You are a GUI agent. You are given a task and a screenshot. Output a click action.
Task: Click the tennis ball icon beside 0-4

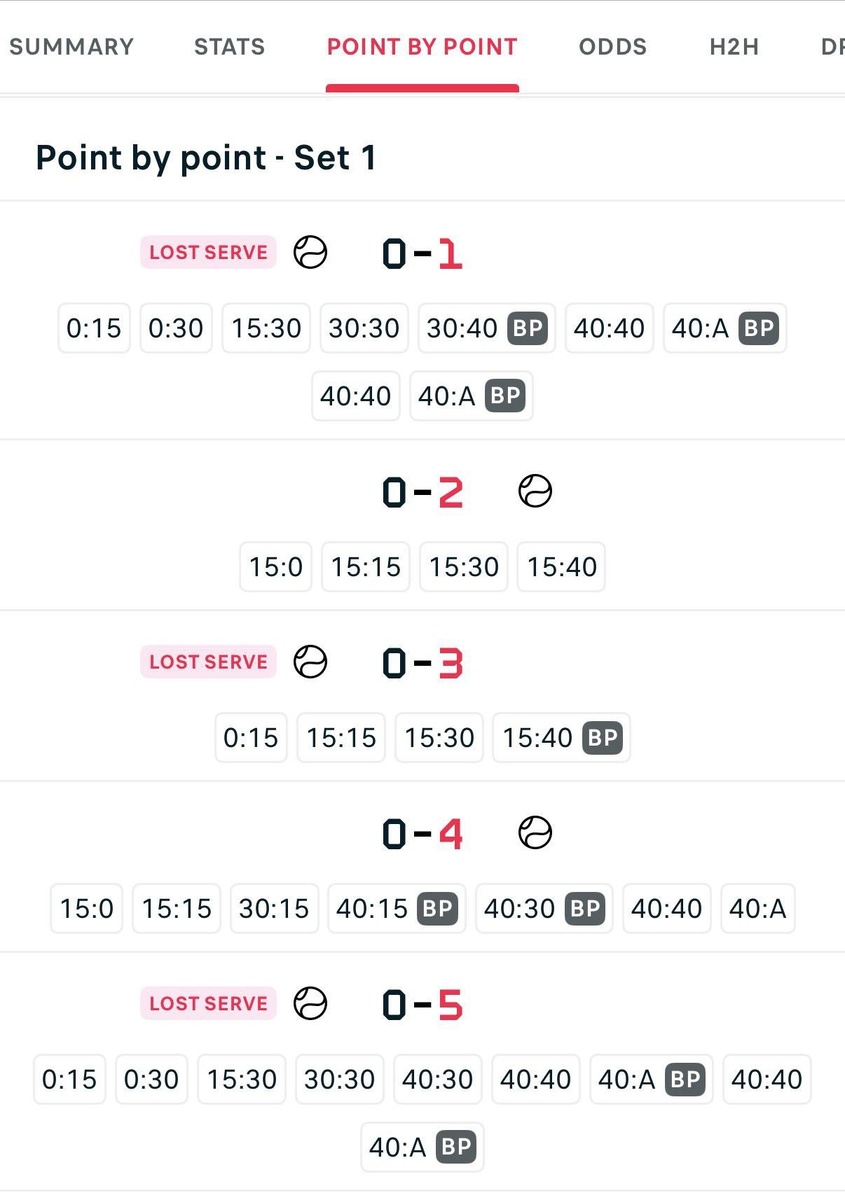535,832
